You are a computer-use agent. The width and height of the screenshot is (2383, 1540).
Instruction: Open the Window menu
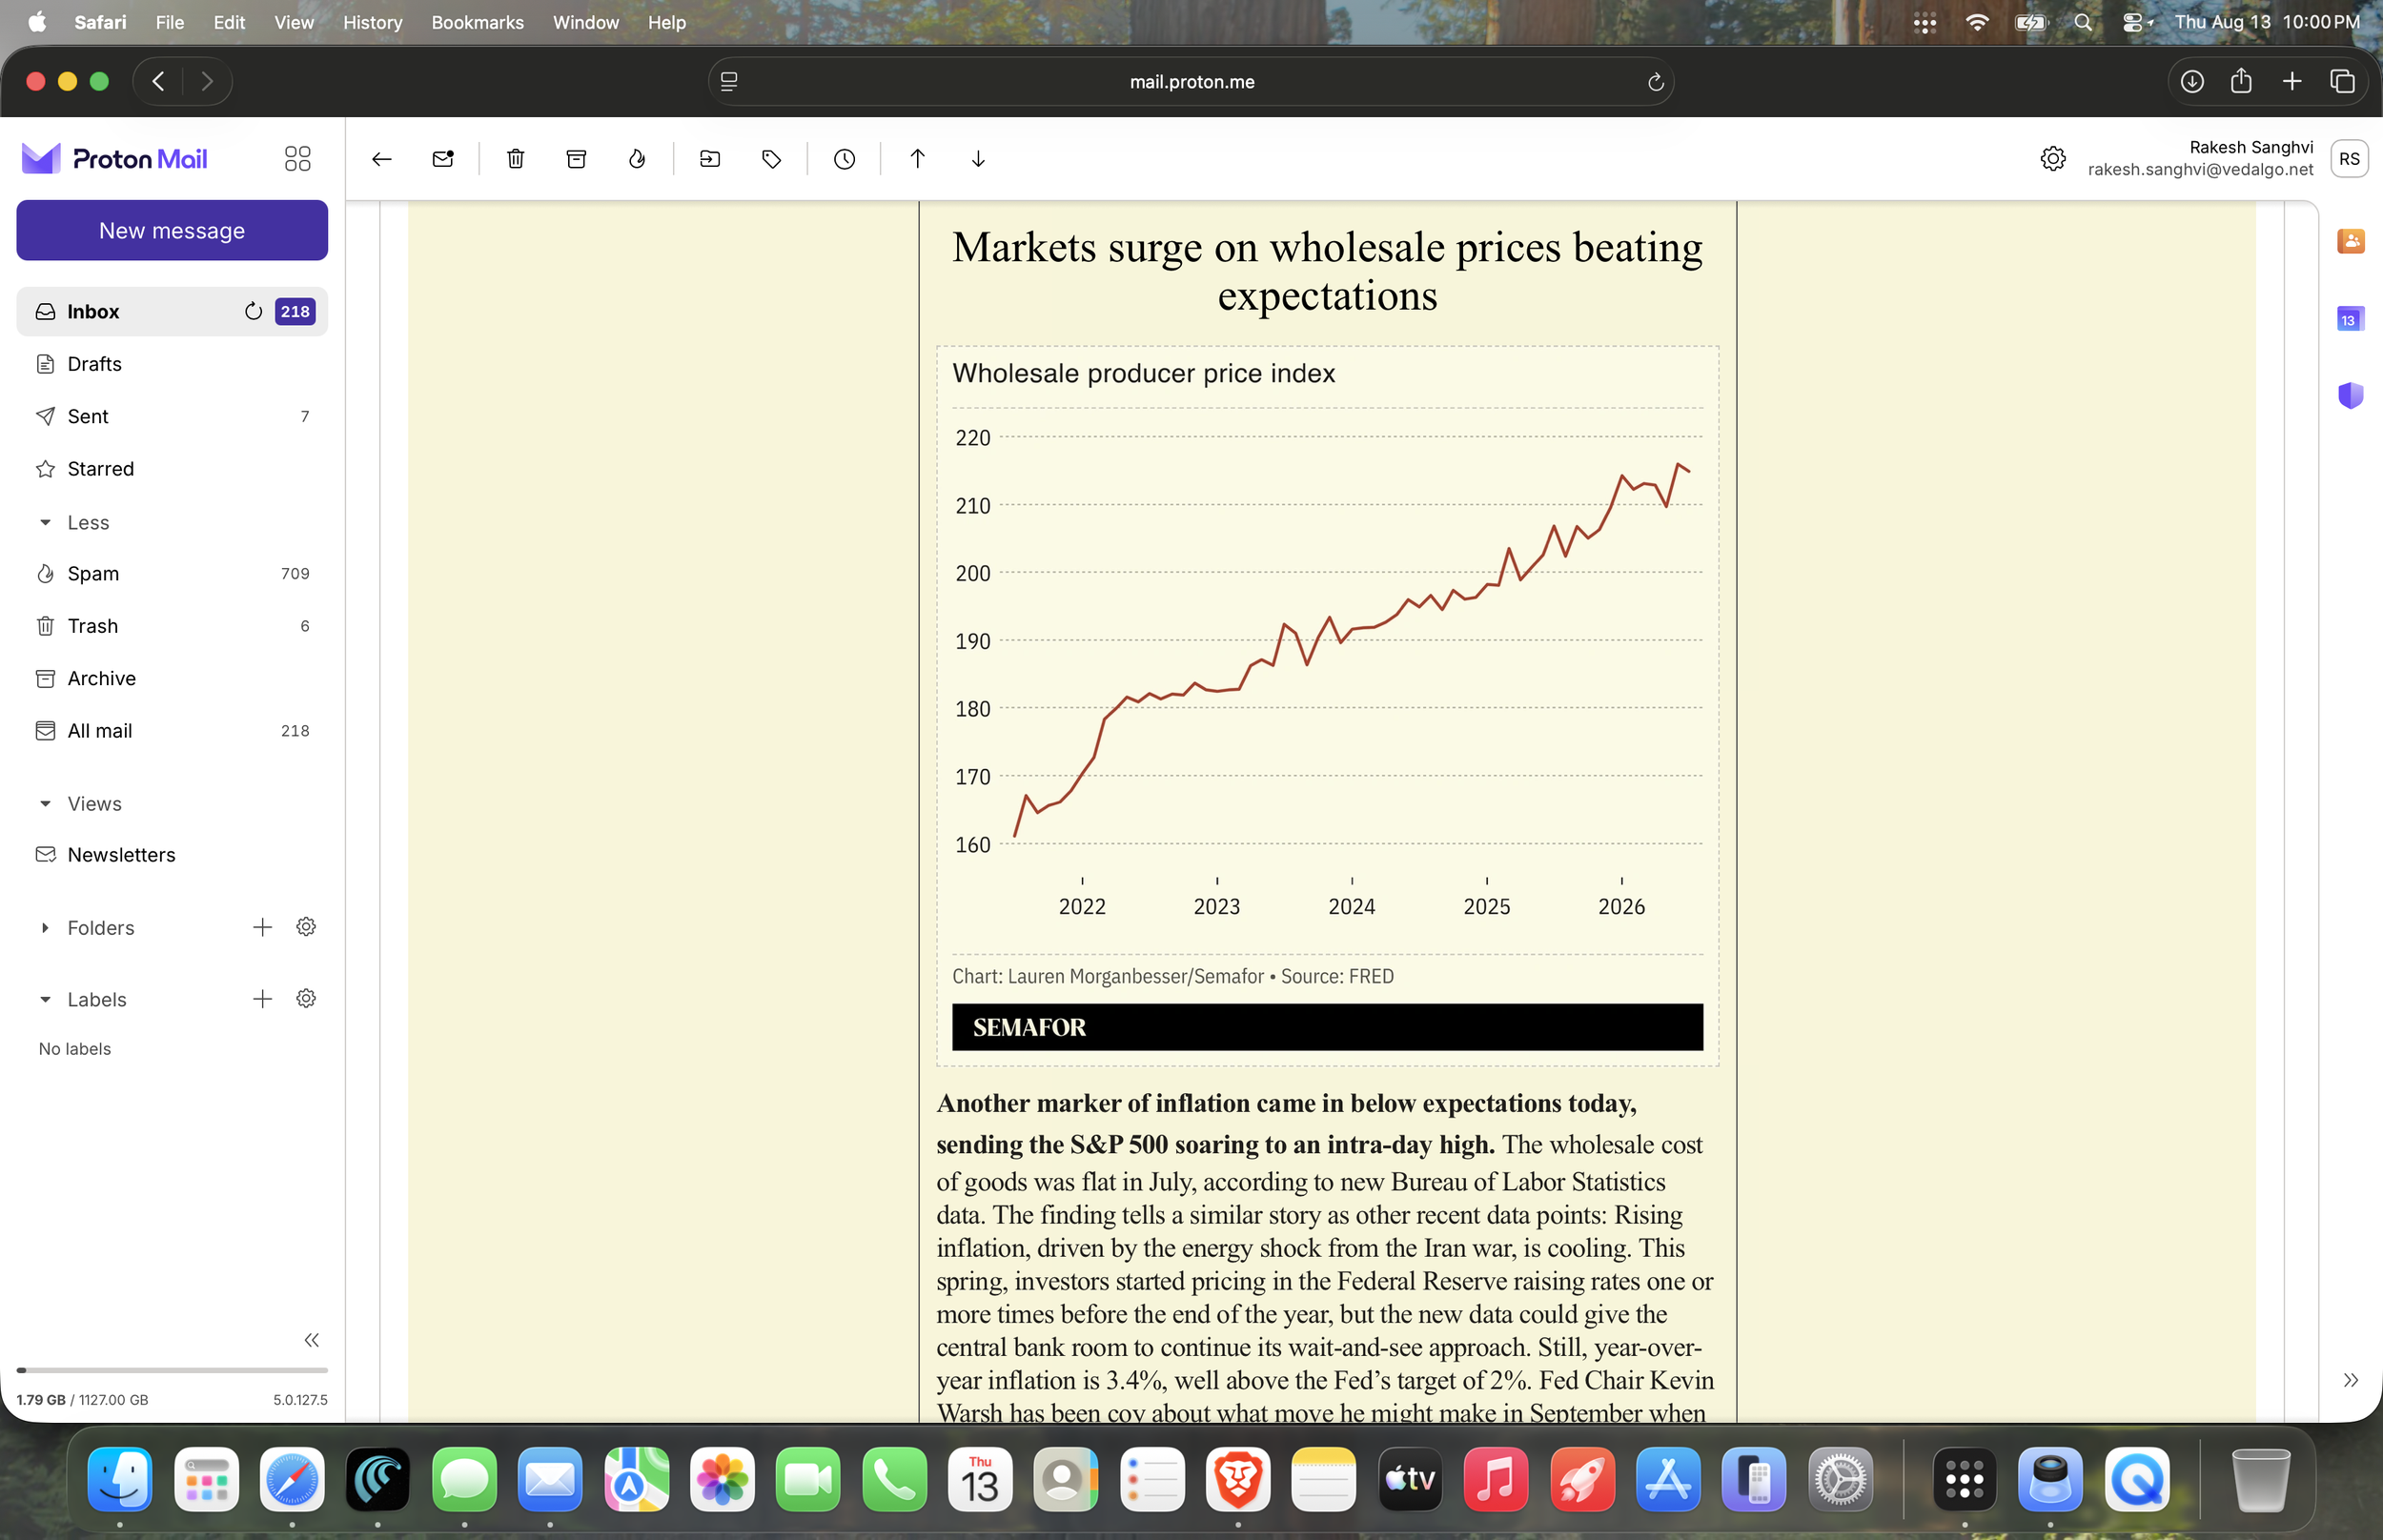[x=585, y=22]
